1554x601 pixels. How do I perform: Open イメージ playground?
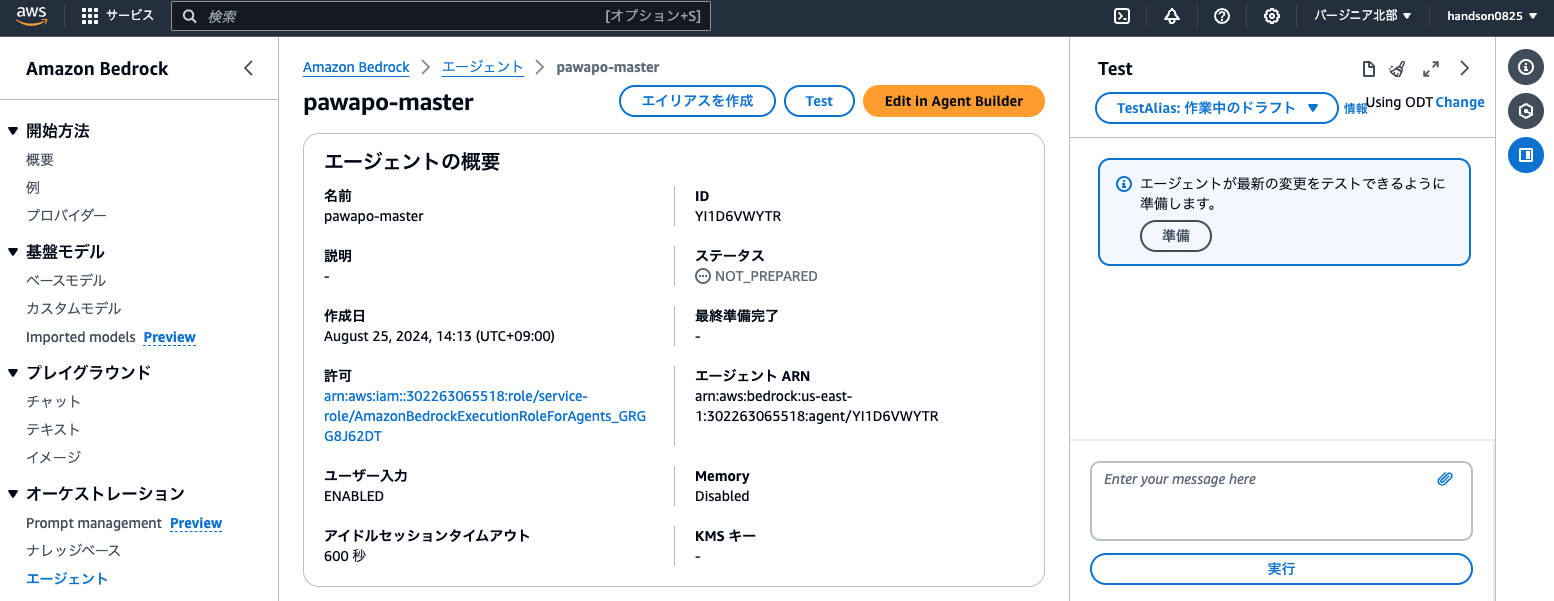click(53, 458)
